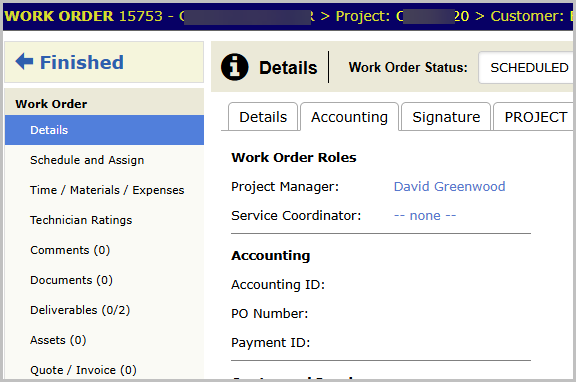Click the Work Order Roles heading
576x382 pixels.
click(x=294, y=158)
